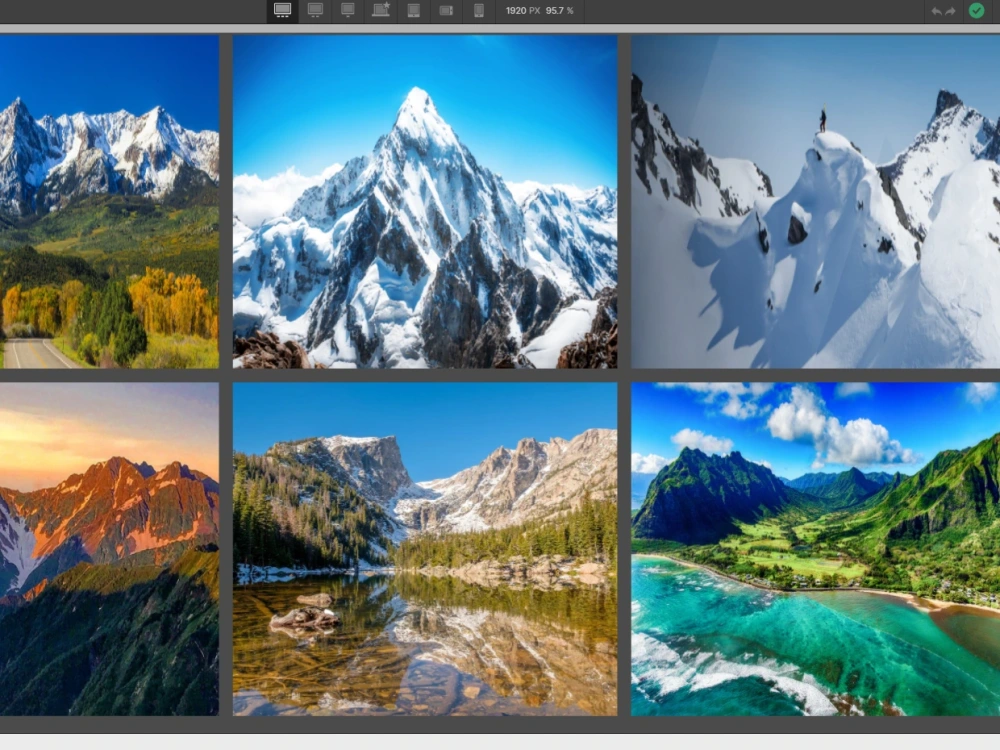The height and width of the screenshot is (750, 1000).
Task: Switch to landscape tablet preview
Action: 447,11
